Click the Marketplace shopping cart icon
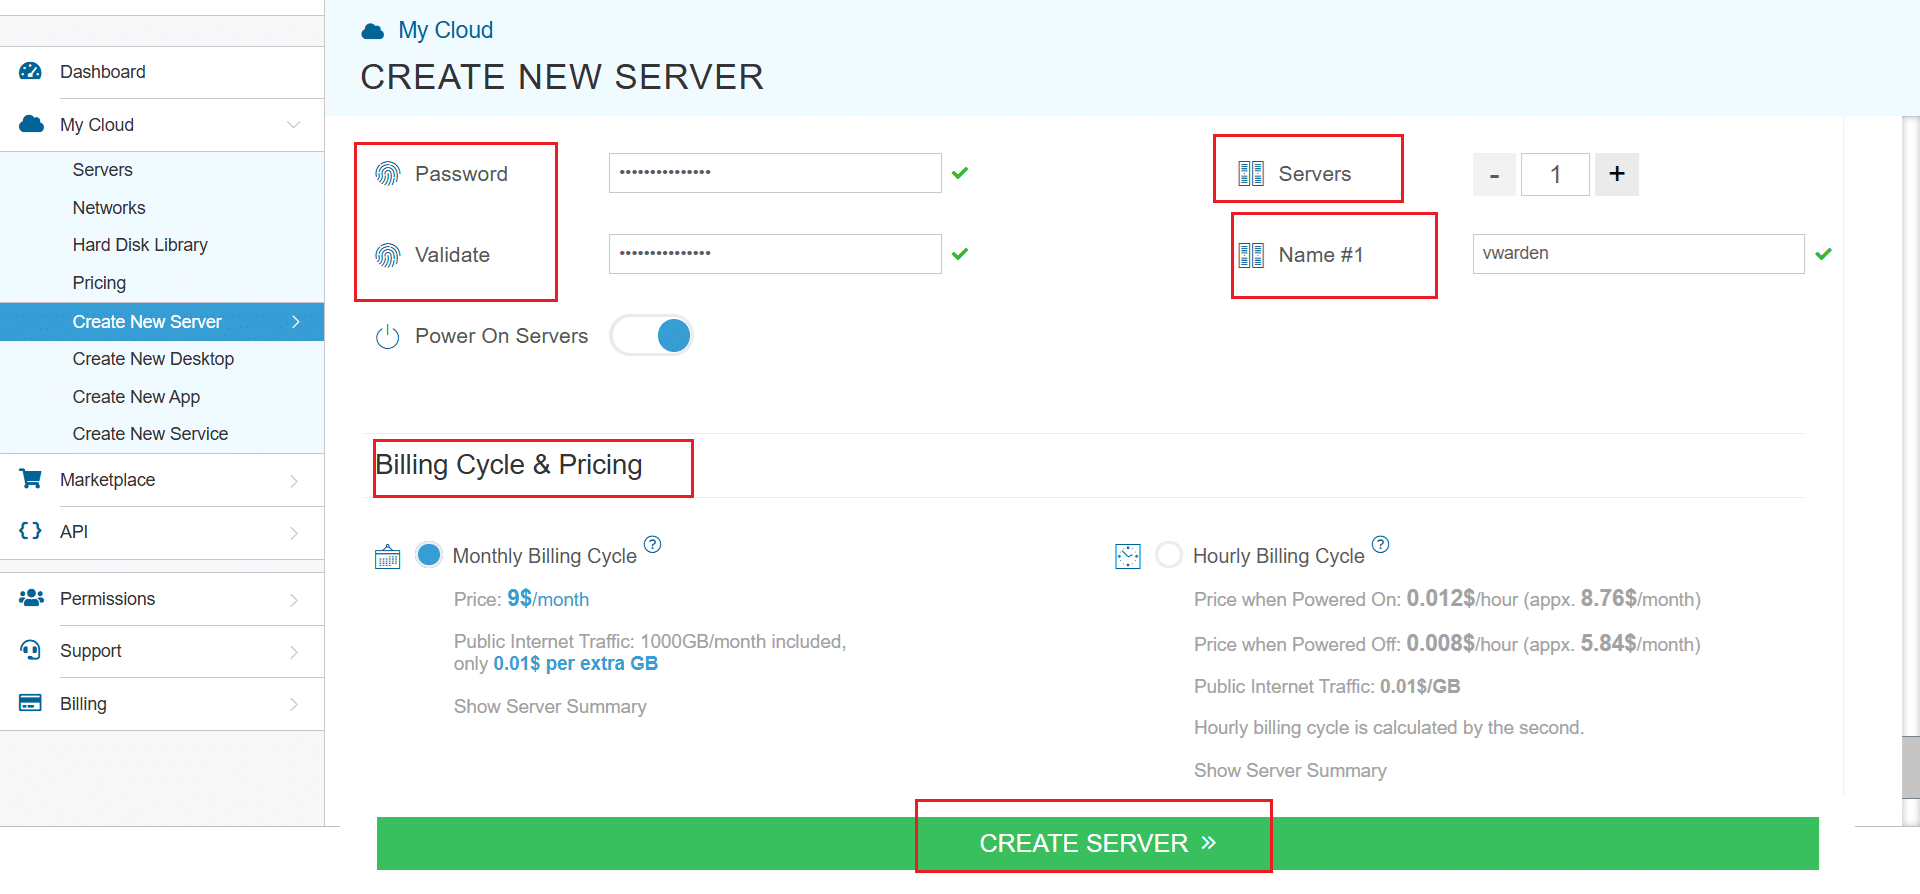This screenshot has height=894, width=1920. 31,479
